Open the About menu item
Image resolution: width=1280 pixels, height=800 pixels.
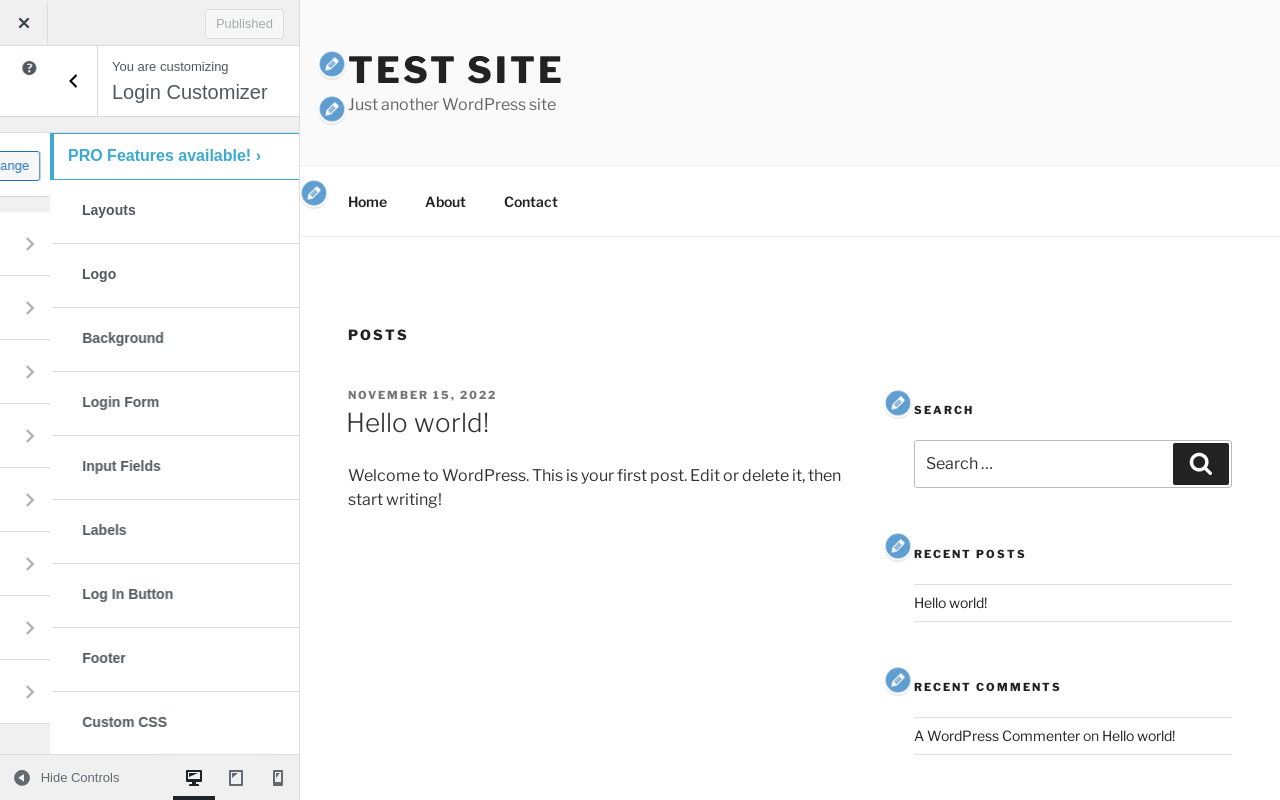tap(445, 202)
